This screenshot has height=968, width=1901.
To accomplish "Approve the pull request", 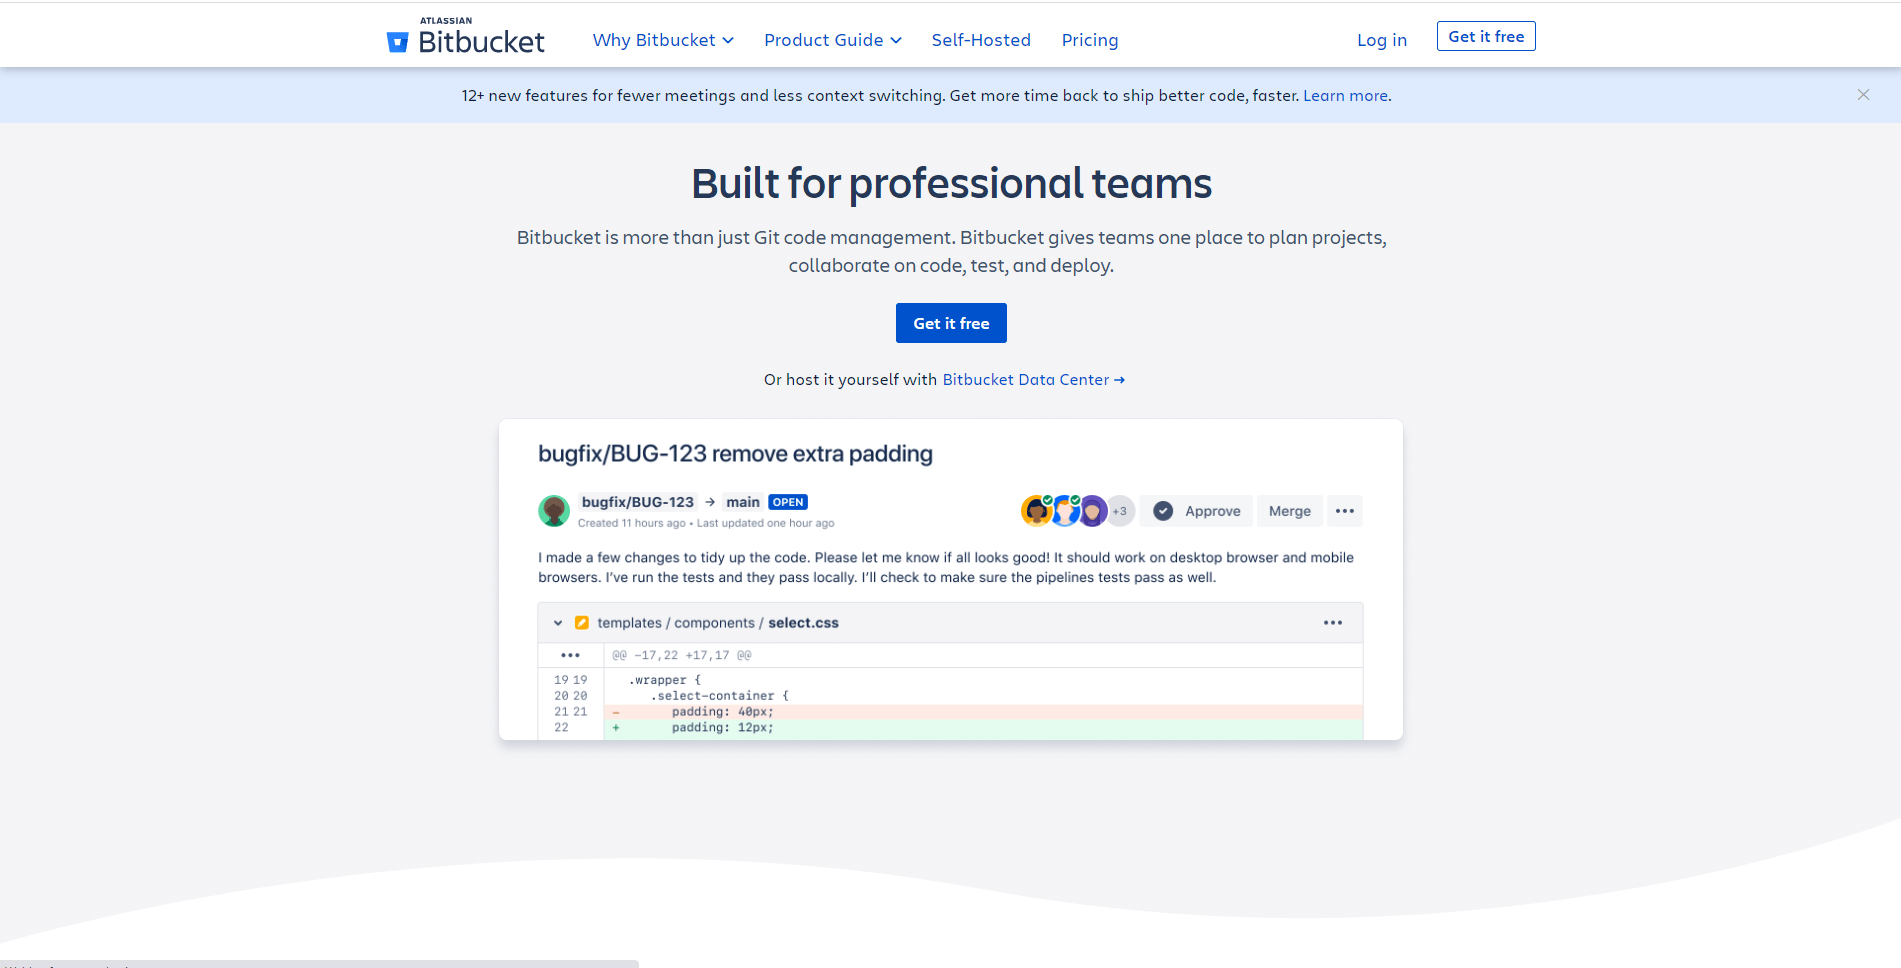I will [1197, 511].
